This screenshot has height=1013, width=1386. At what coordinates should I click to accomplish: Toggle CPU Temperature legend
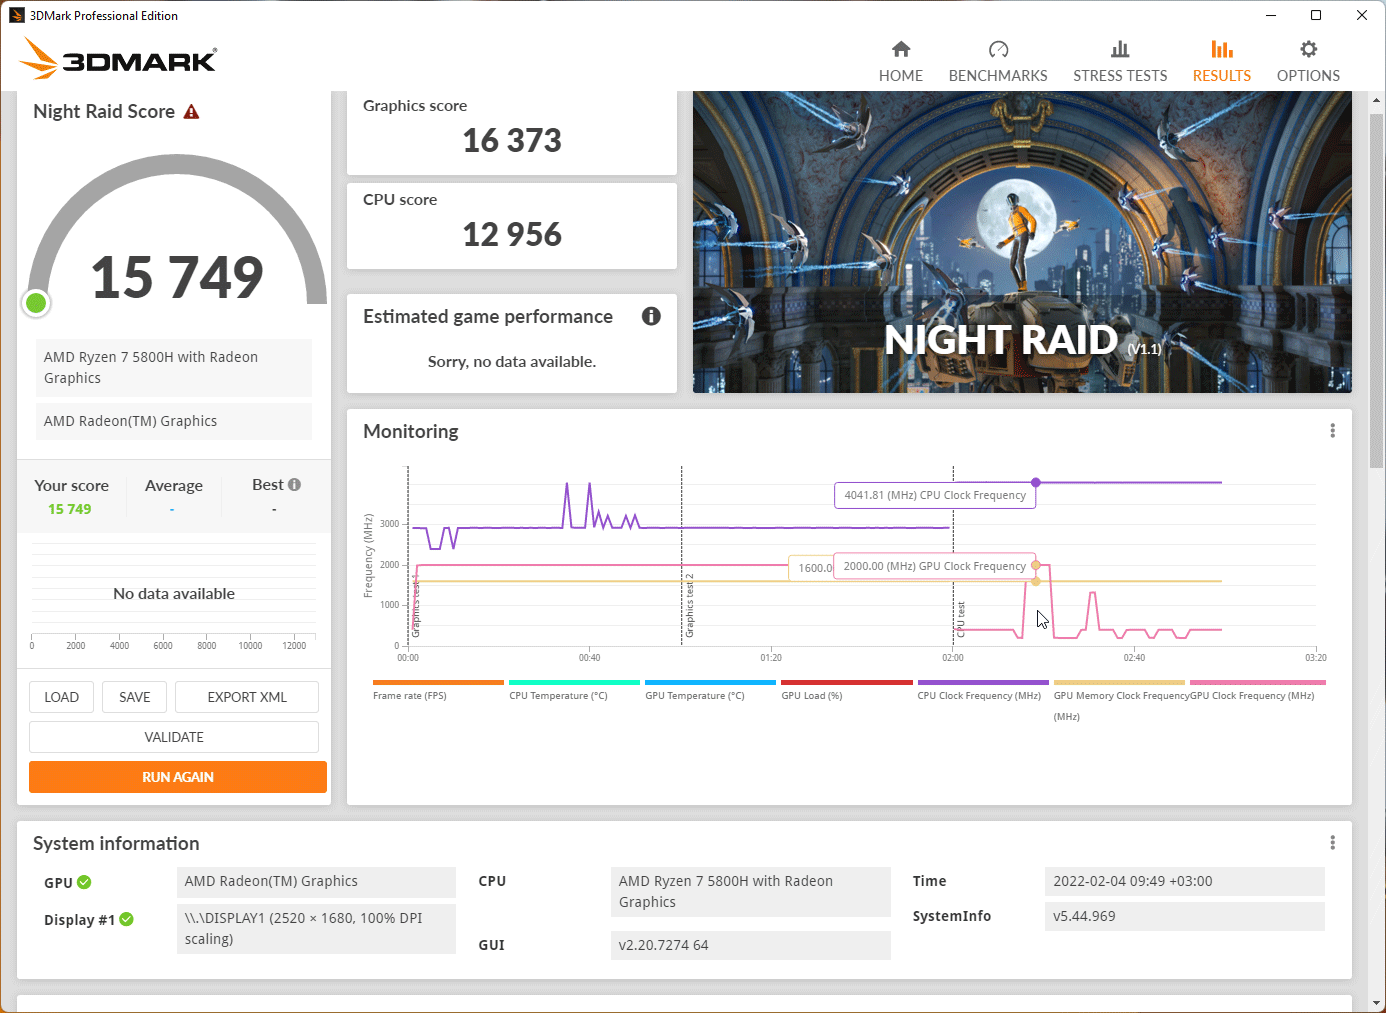click(574, 690)
